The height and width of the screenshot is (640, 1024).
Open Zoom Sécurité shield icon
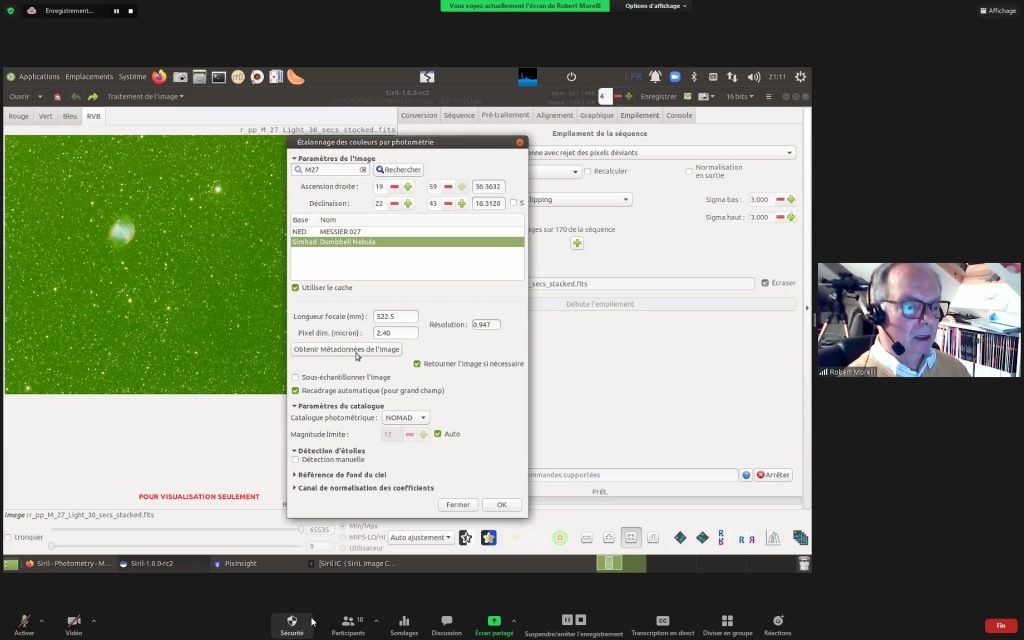[x=292, y=624]
